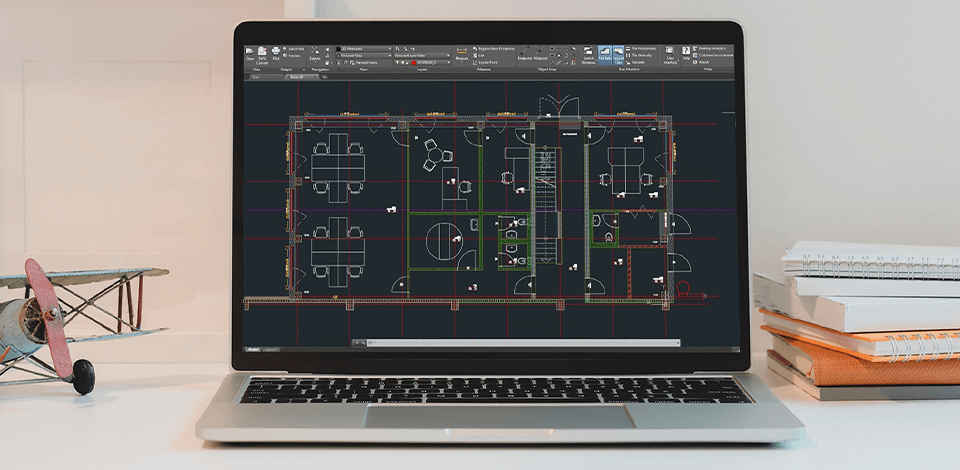Click the Named Views button
This screenshot has height=470, width=960.
(x=363, y=62)
